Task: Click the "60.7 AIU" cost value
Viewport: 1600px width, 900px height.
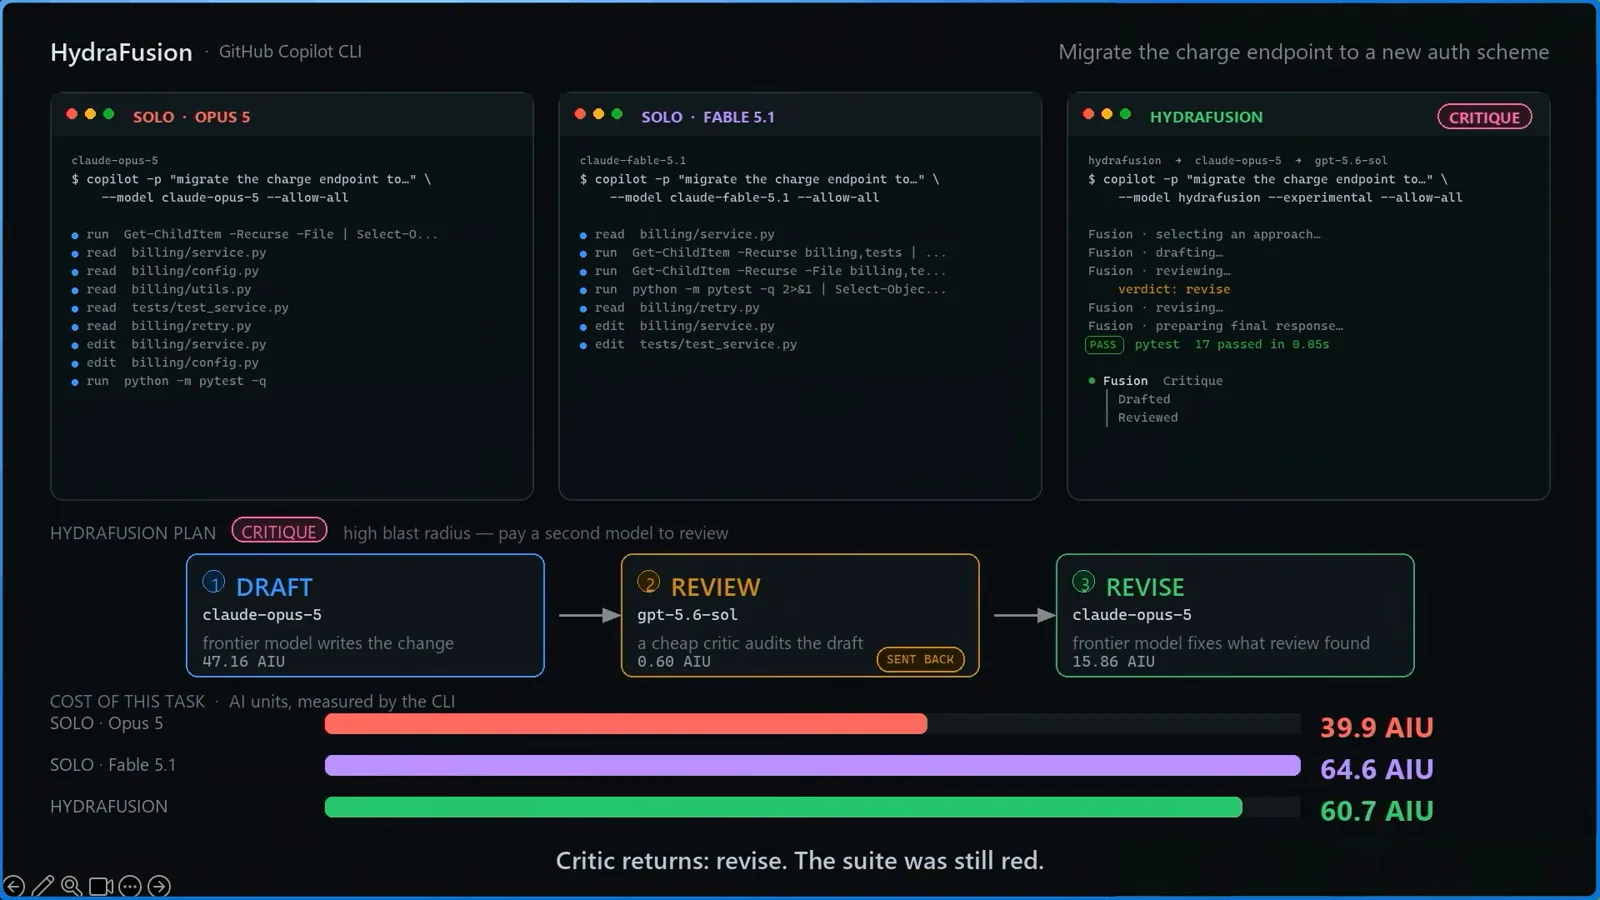Action: pos(1377,811)
